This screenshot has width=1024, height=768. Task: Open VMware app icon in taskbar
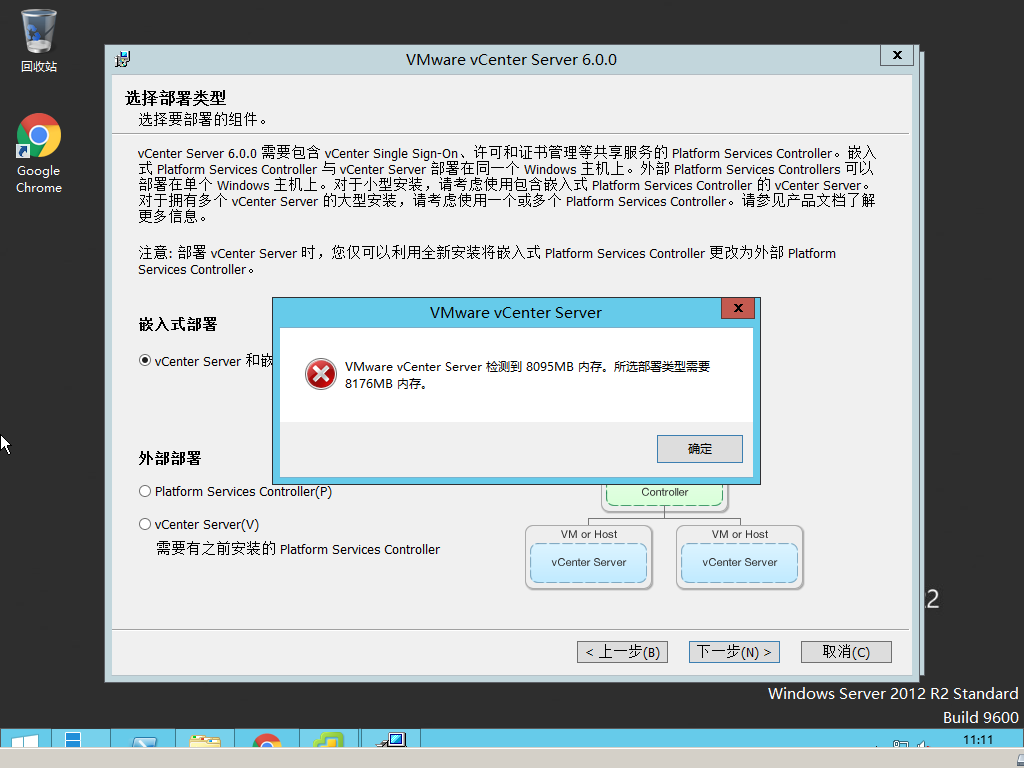pyautogui.click(x=328, y=740)
